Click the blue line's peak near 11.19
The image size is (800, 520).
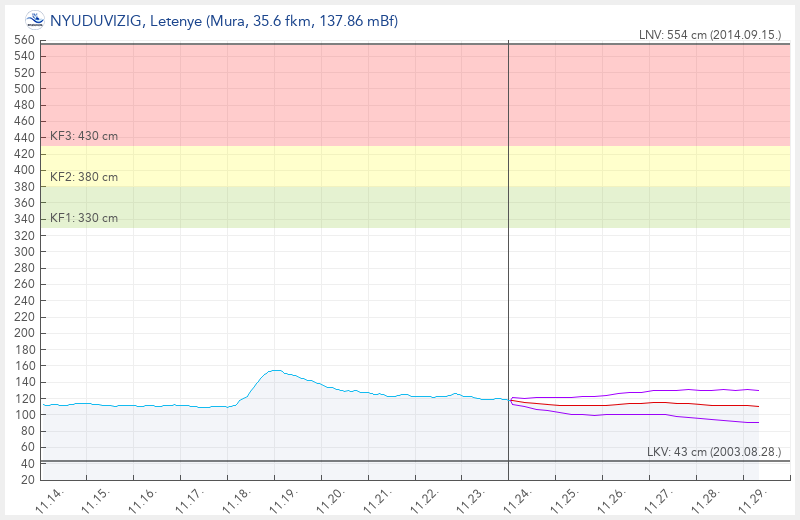[x=275, y=371]
